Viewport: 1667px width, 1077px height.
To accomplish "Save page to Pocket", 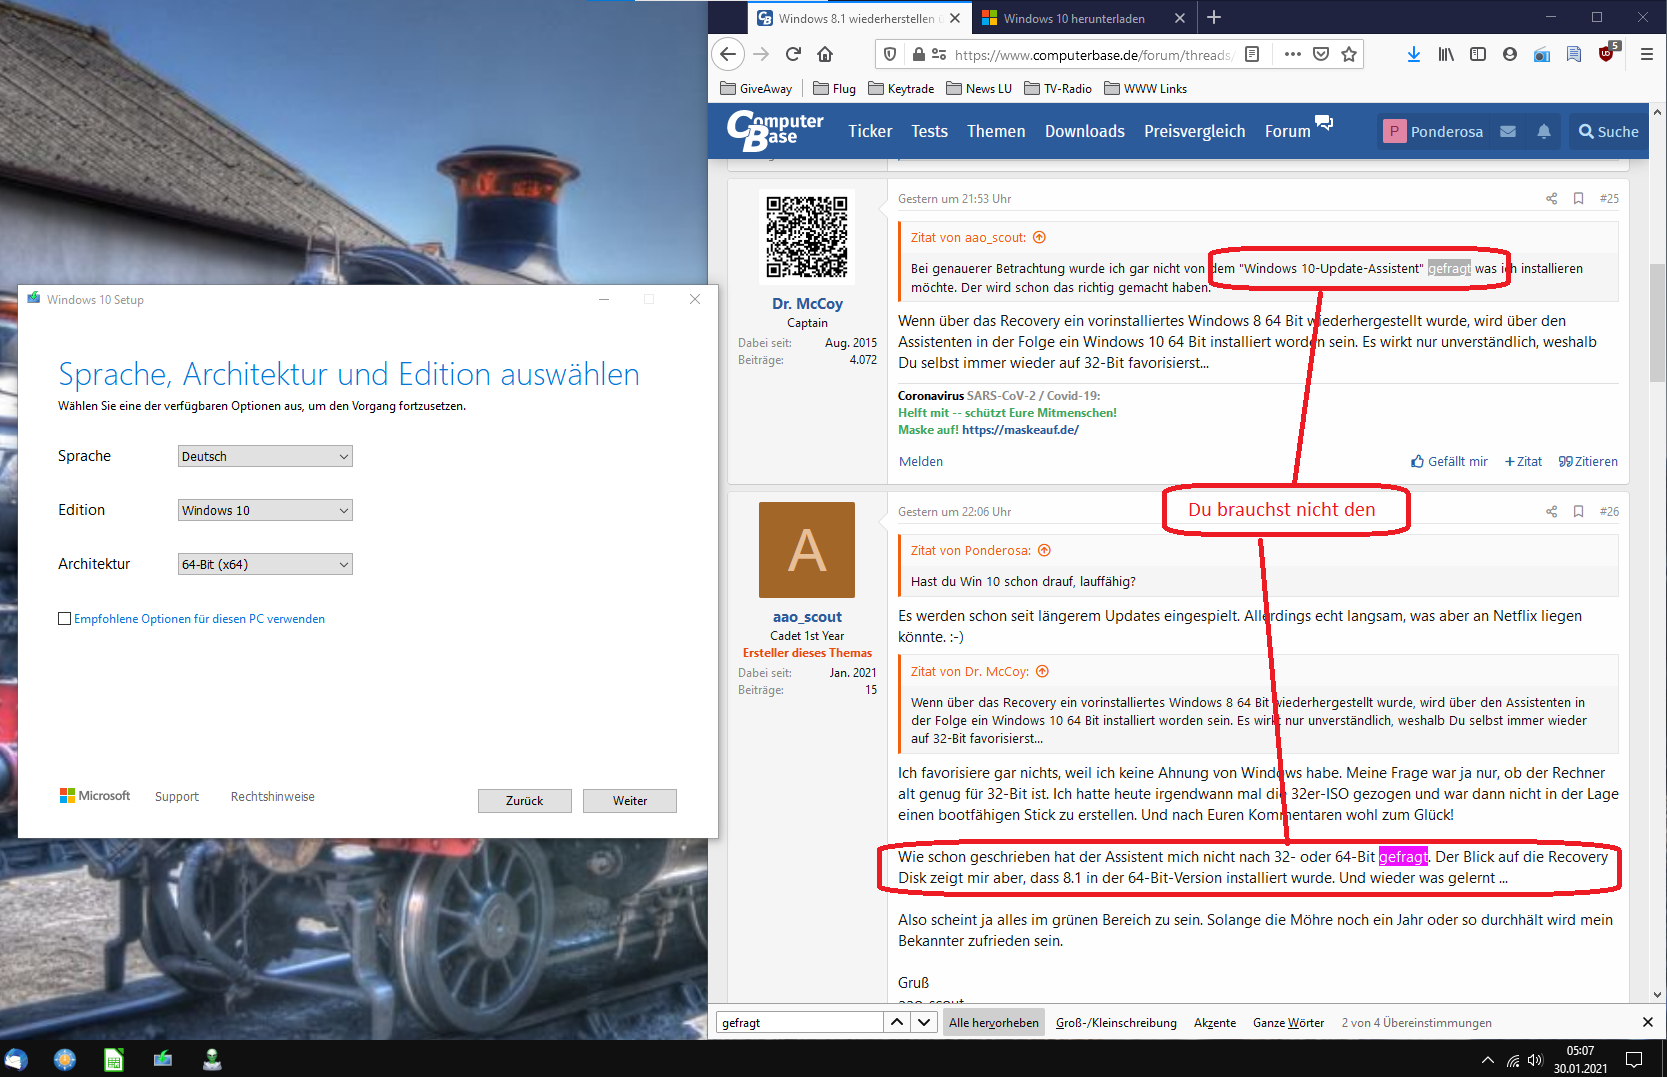I will pos(1321,54).
